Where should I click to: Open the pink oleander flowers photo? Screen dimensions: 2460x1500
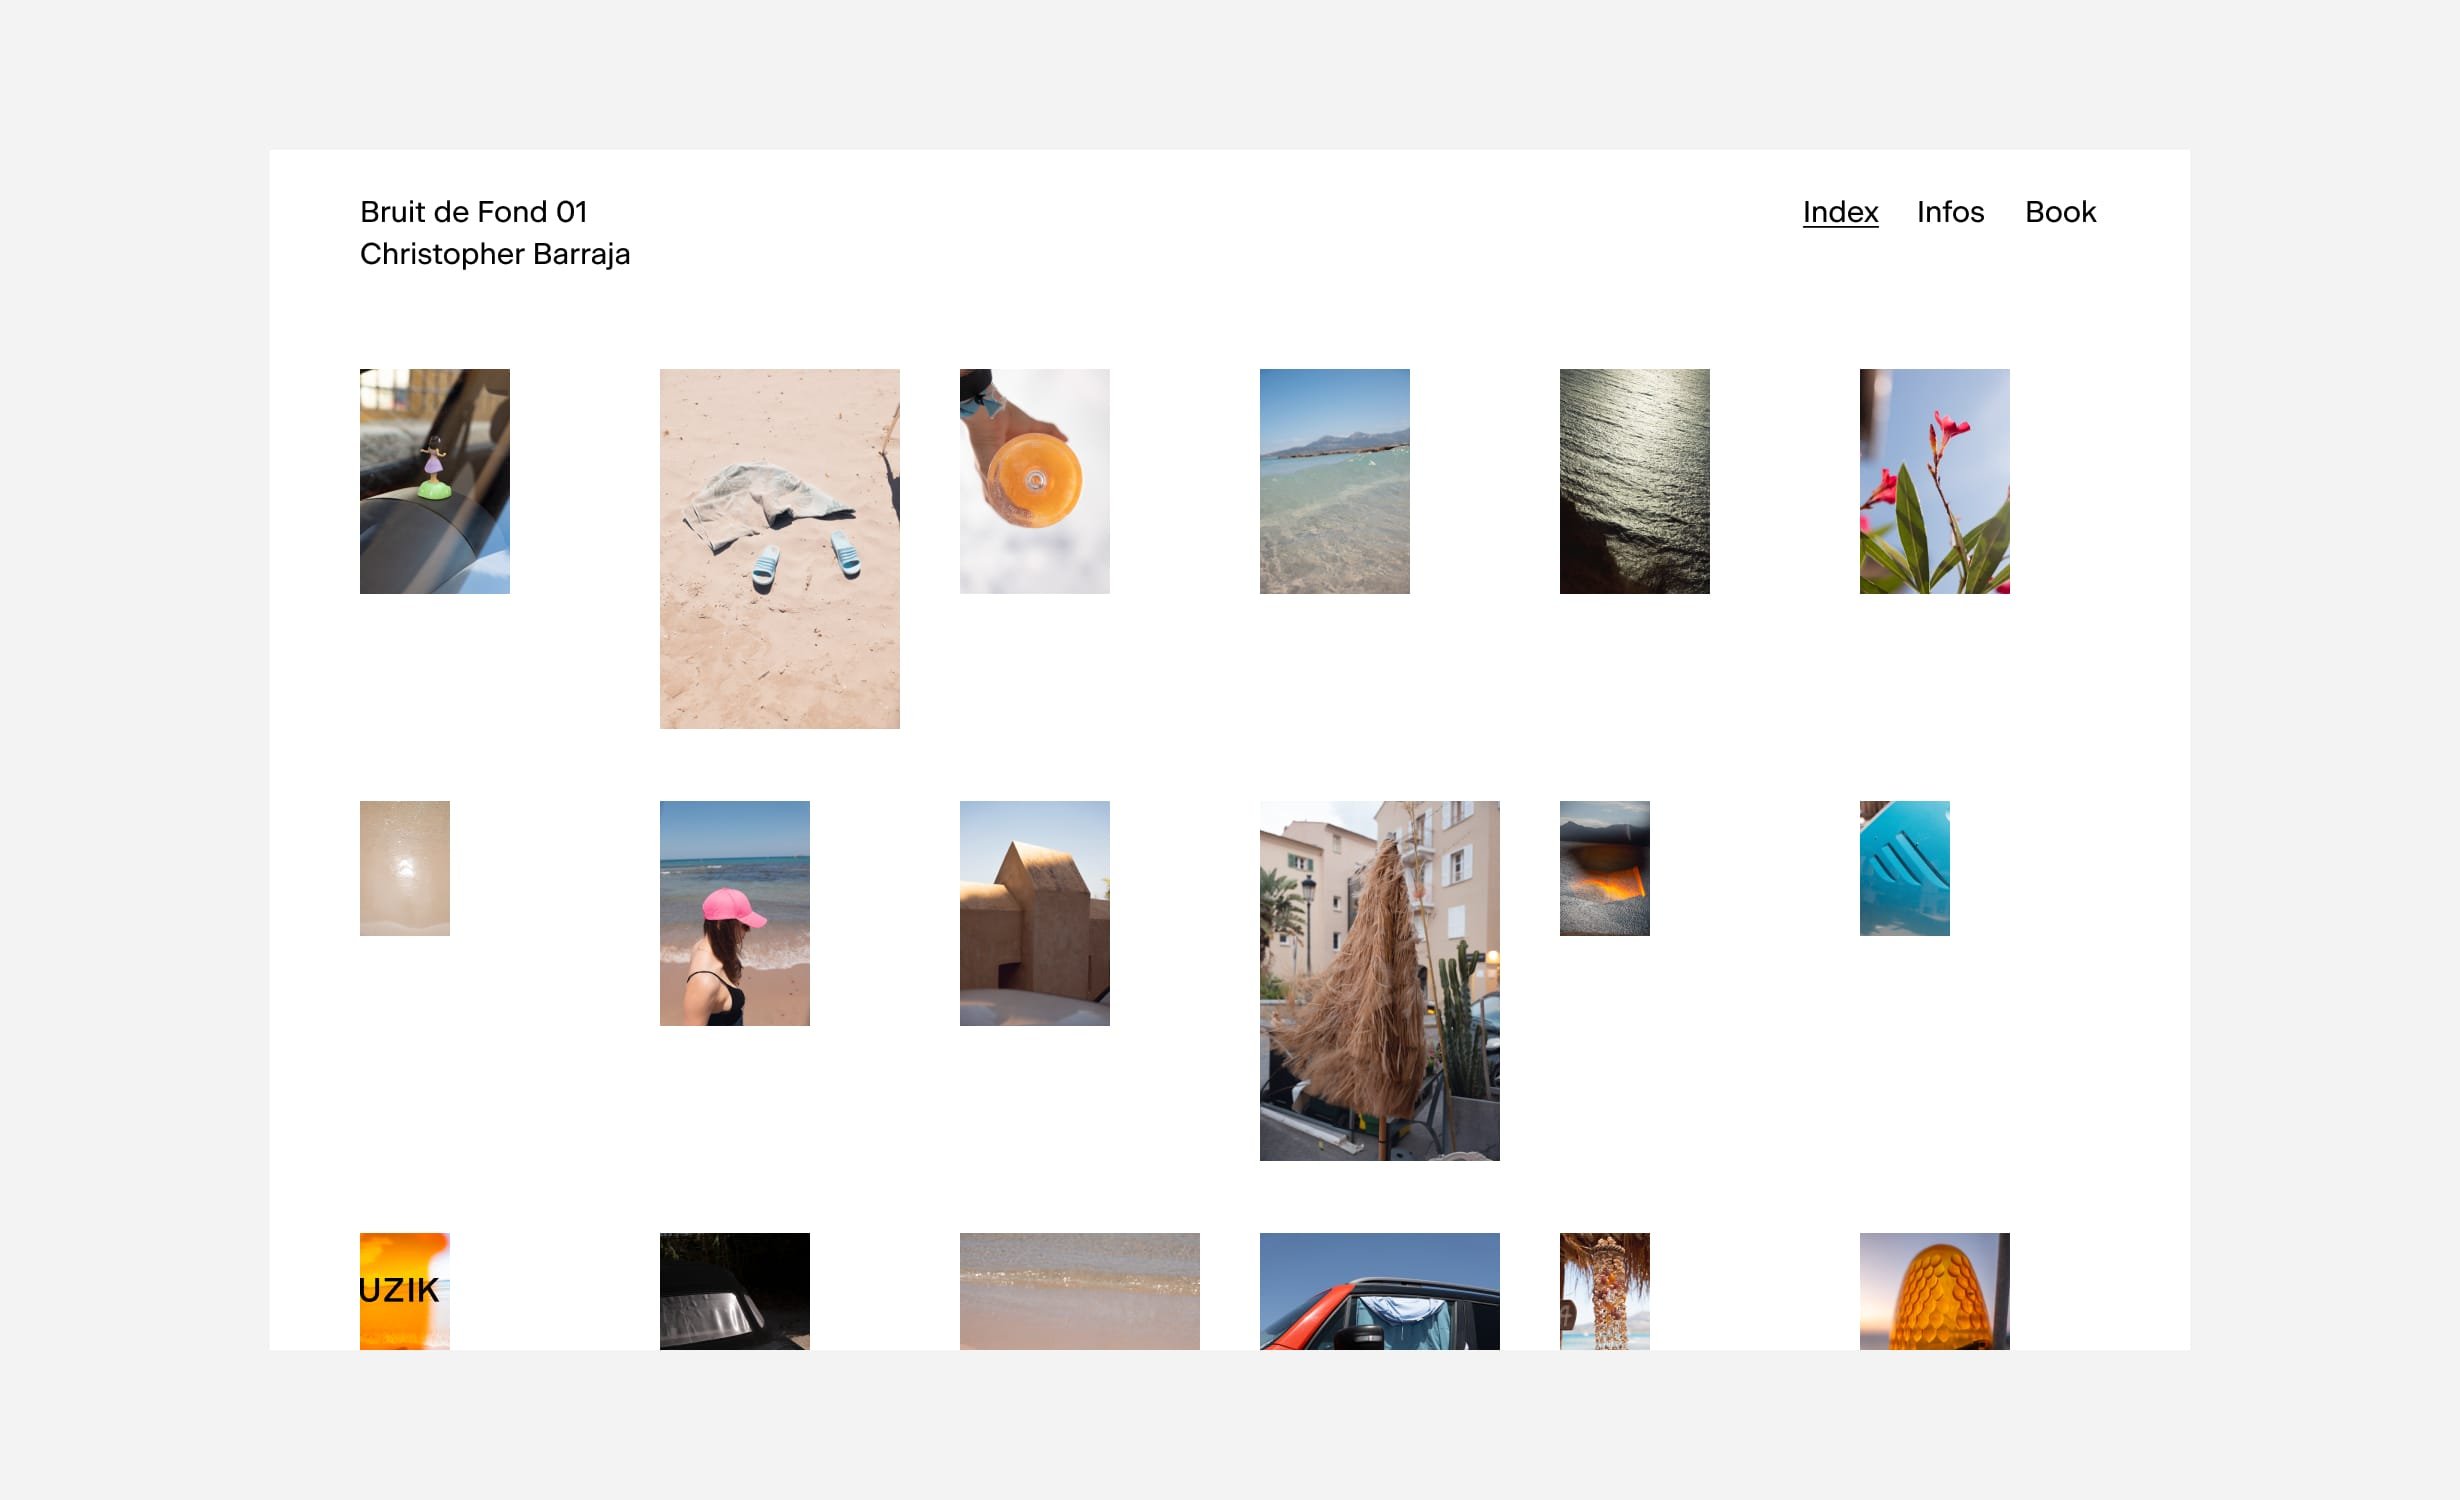pos(1935,481)
